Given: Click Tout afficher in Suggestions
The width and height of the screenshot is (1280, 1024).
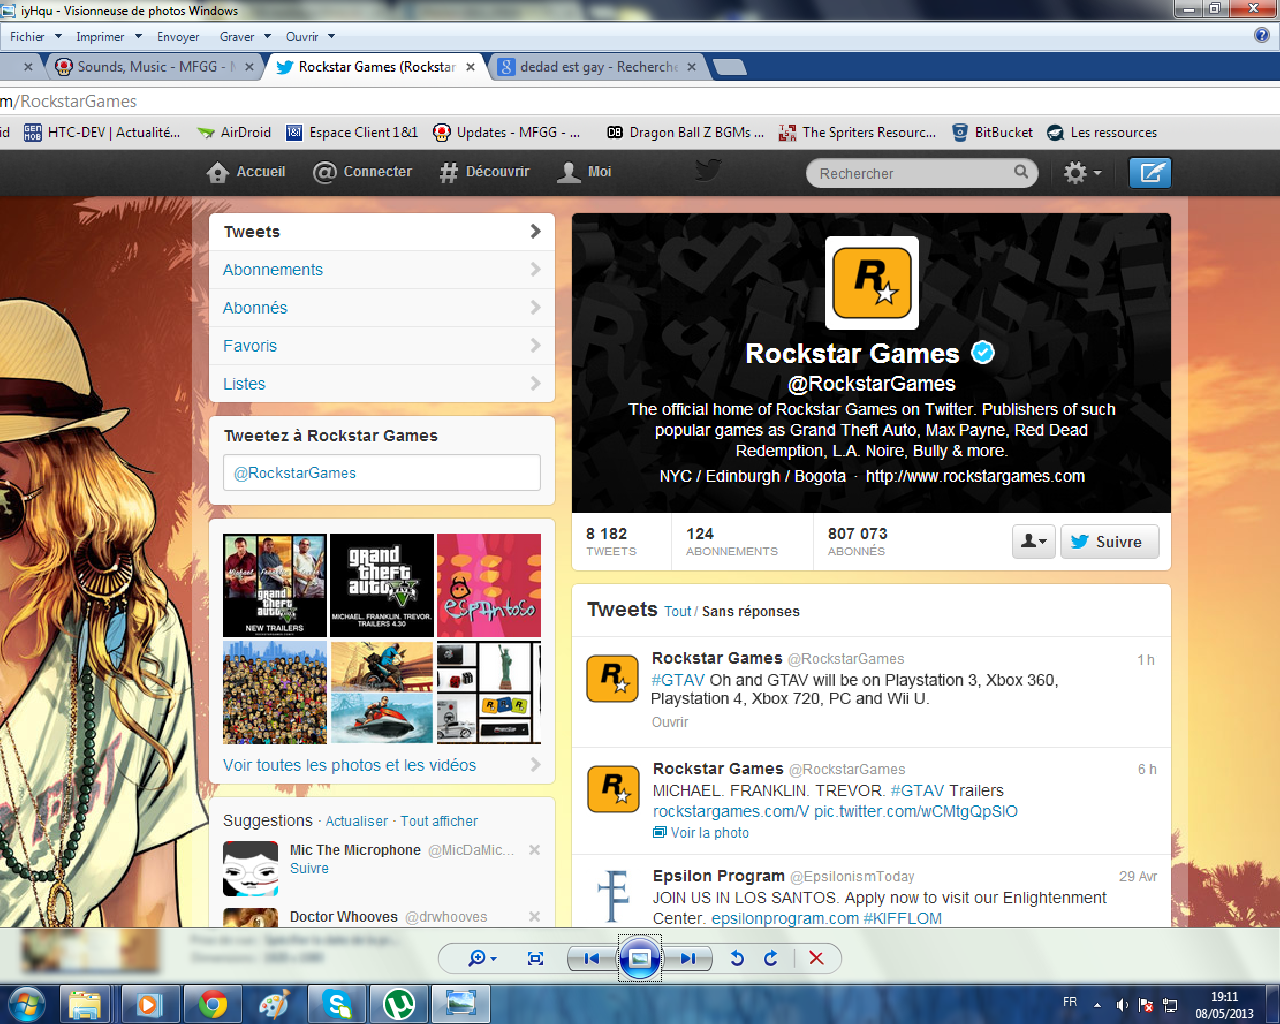Looking at the screenshot, I should point(439,821).
